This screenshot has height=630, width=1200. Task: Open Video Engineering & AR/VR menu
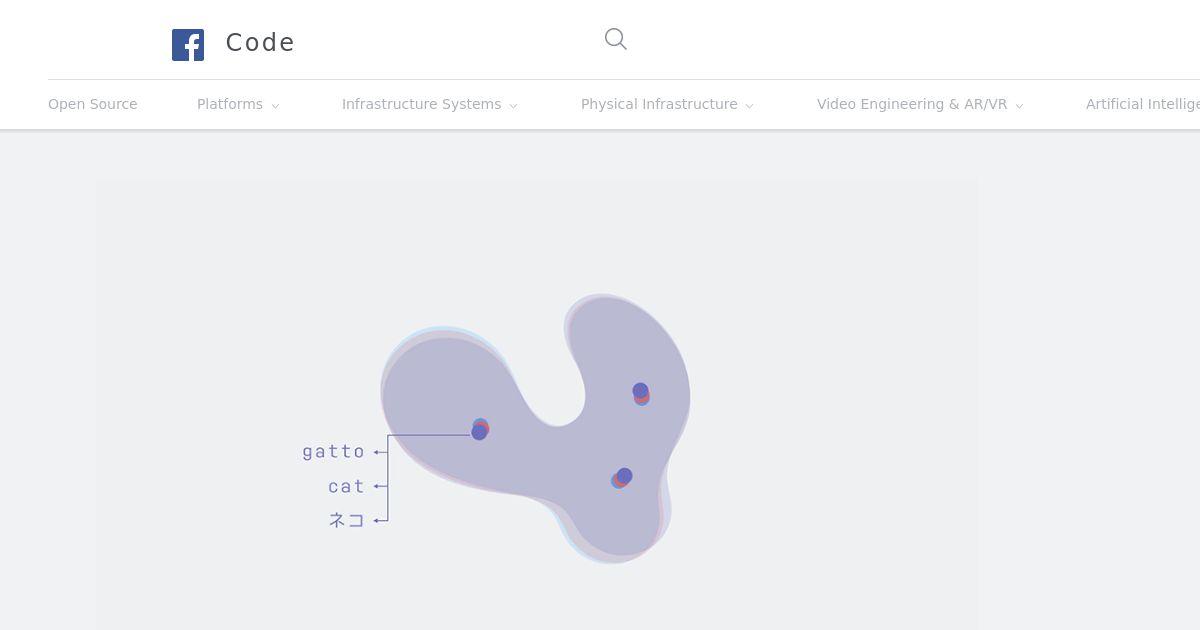tap(912, 104)
